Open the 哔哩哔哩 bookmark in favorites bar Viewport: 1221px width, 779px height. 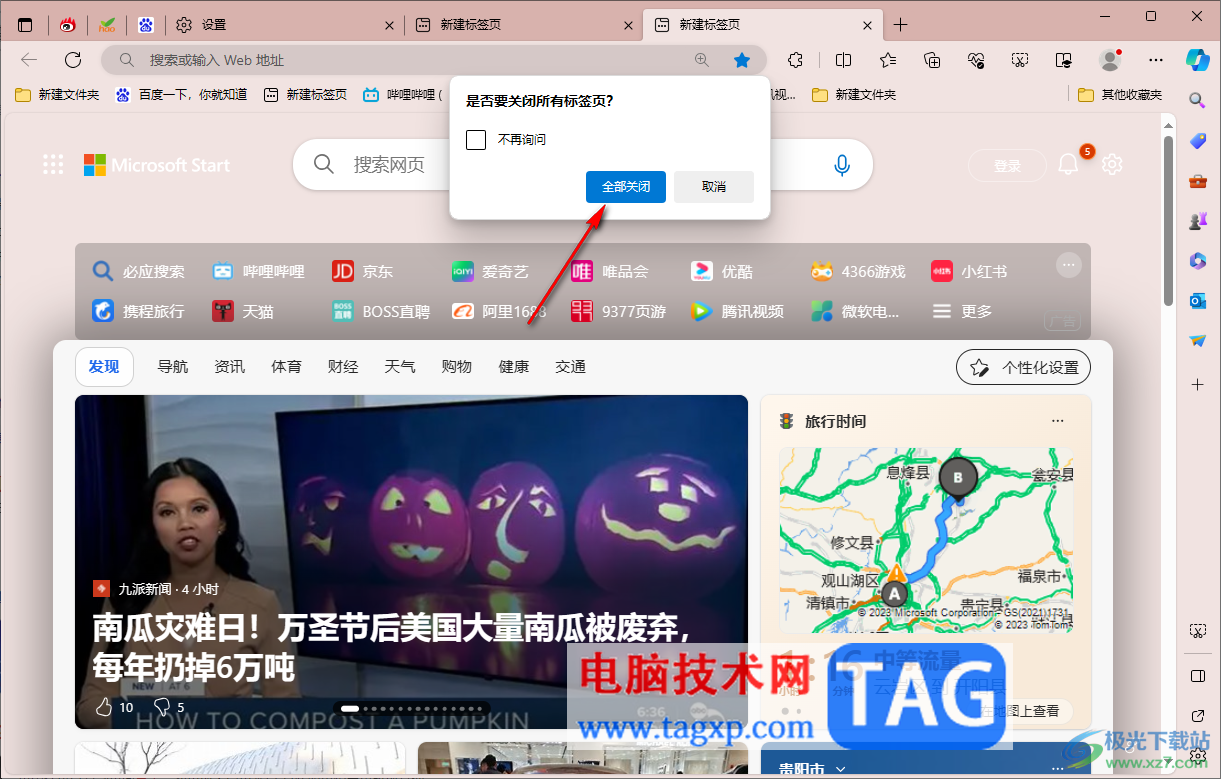click(400, 95)
